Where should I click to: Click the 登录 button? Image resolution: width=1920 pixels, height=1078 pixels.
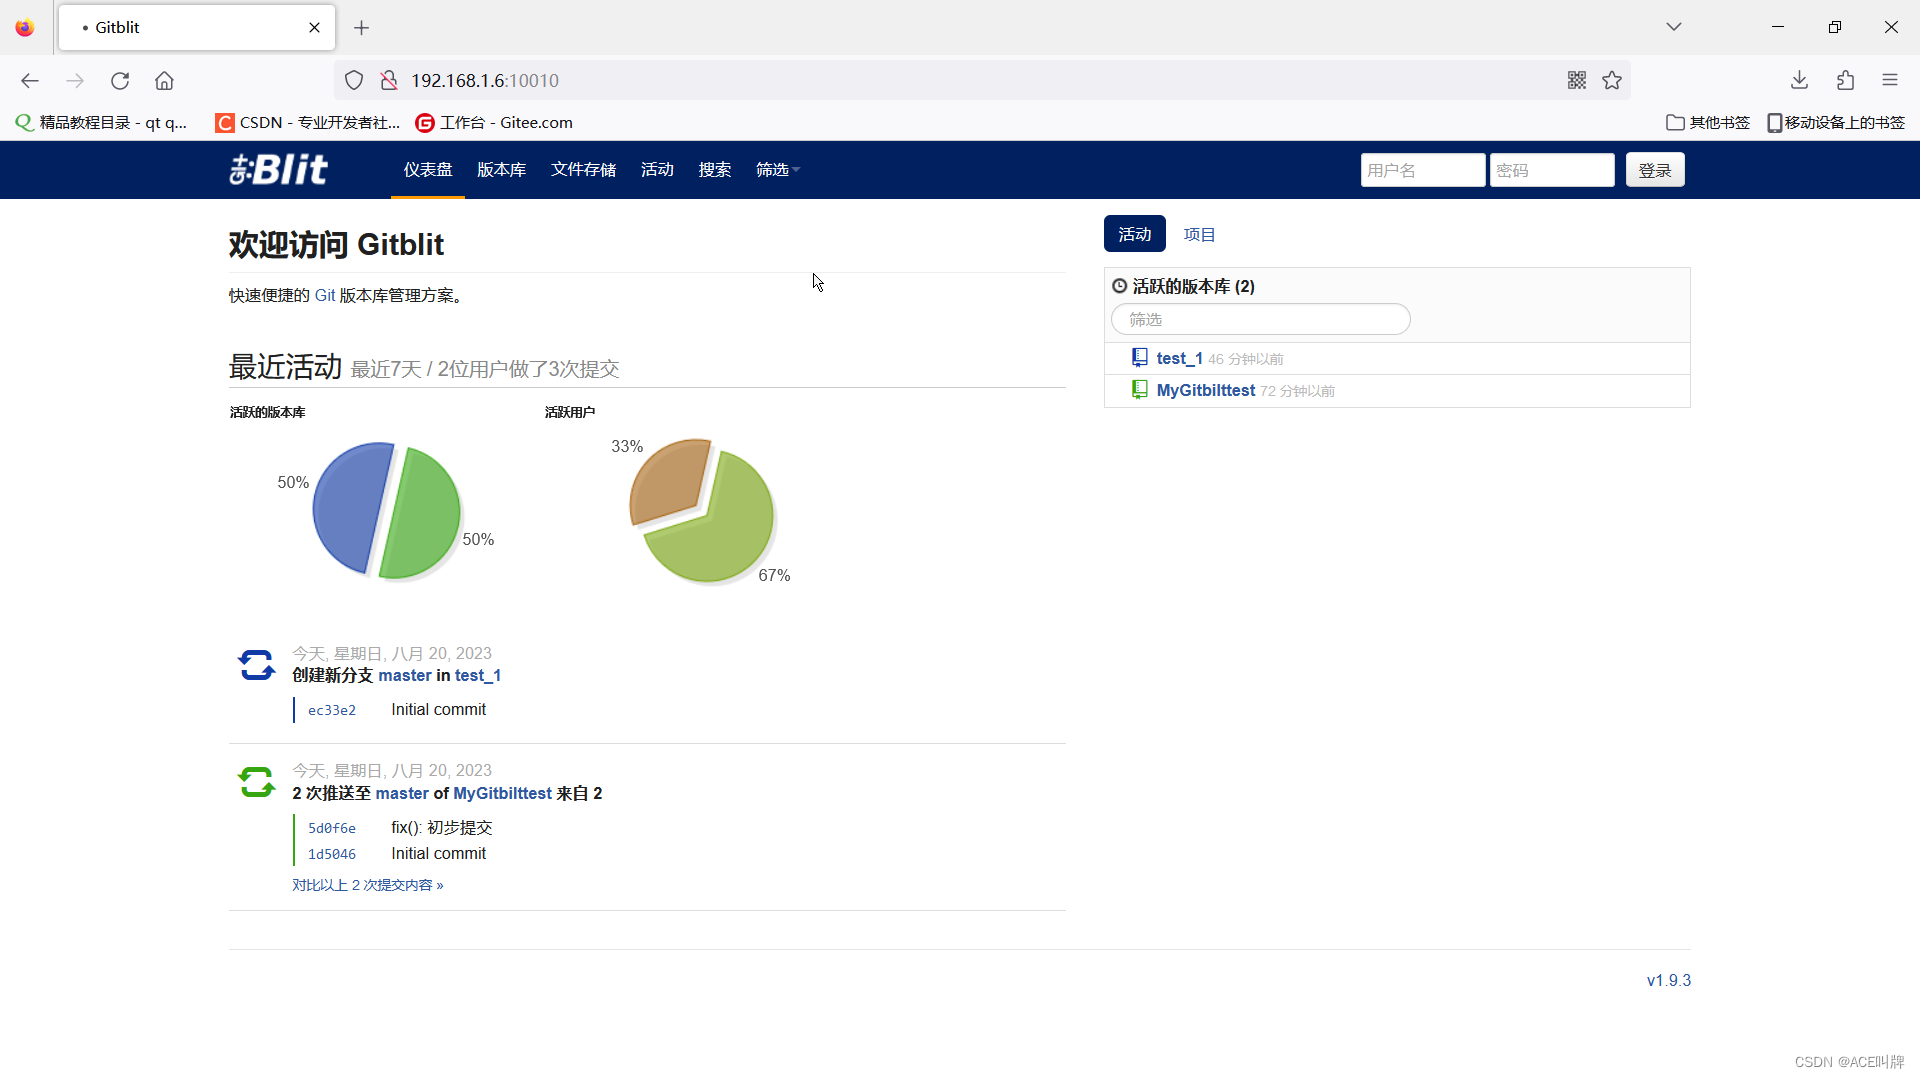[1655, 170]
